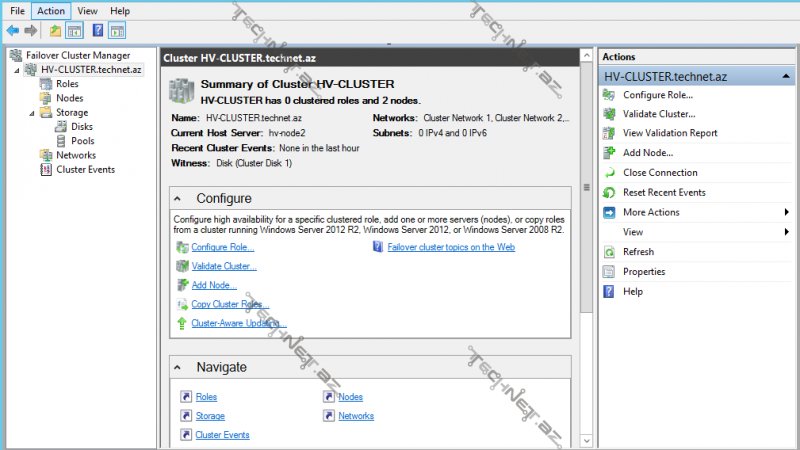Click the Copy Cluster Roles icon
The height and width of the screenshot is (450, 800).
pyautogui.click(x=182, y=304)
